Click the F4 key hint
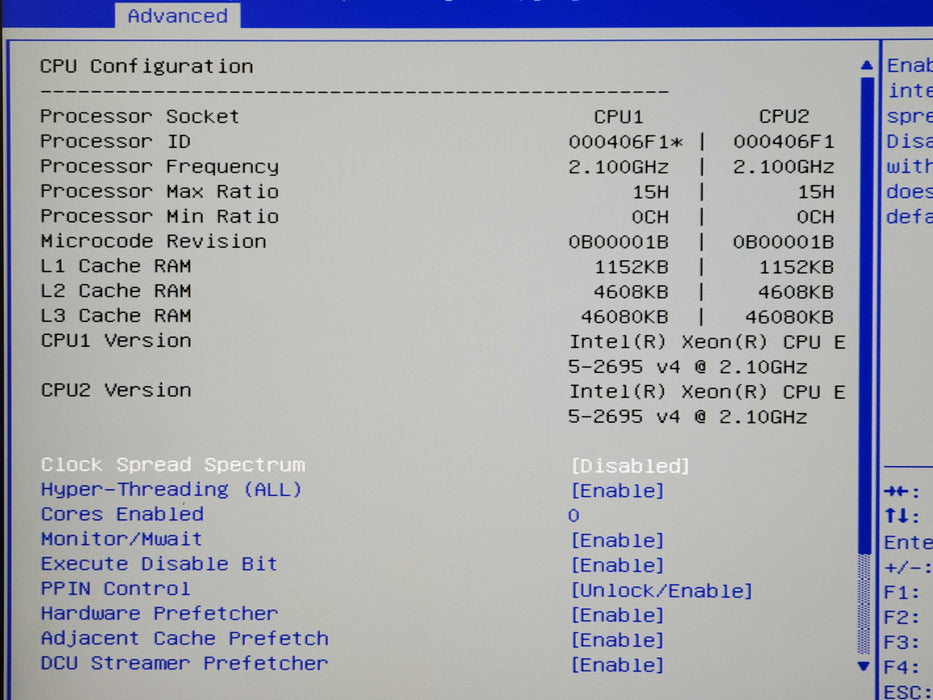933x700 pixels. [x=902, y=668]
